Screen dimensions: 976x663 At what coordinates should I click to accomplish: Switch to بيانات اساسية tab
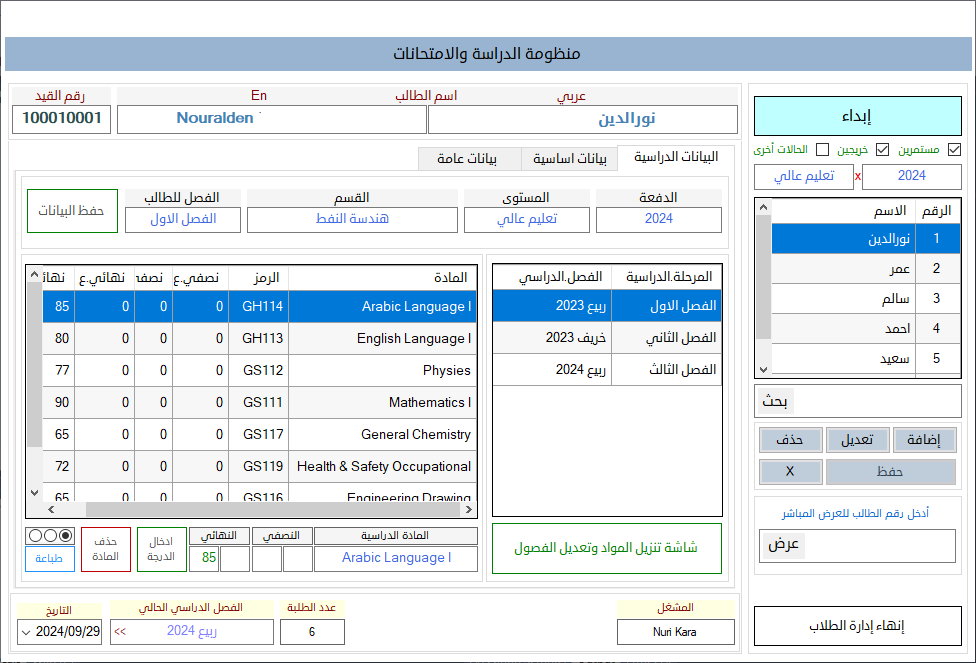(x=570, y=159)
